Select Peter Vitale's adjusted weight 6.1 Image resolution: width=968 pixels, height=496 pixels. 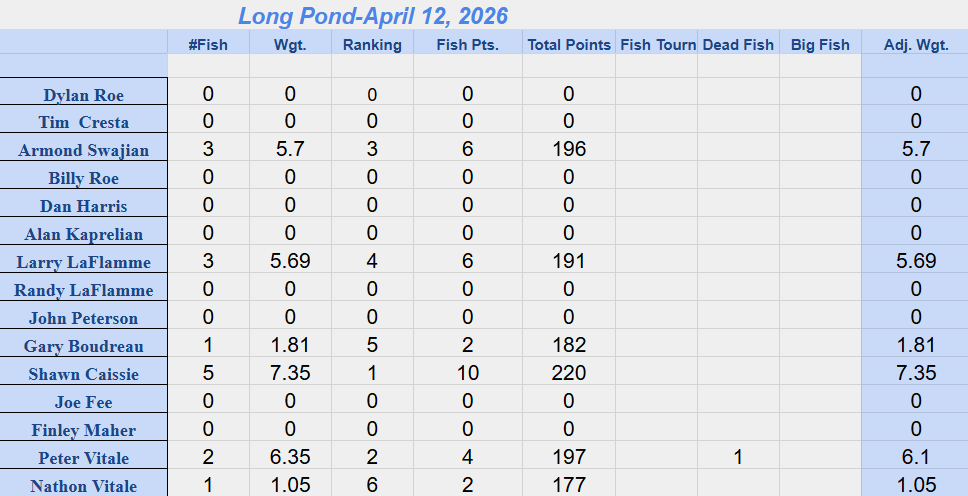916,456
